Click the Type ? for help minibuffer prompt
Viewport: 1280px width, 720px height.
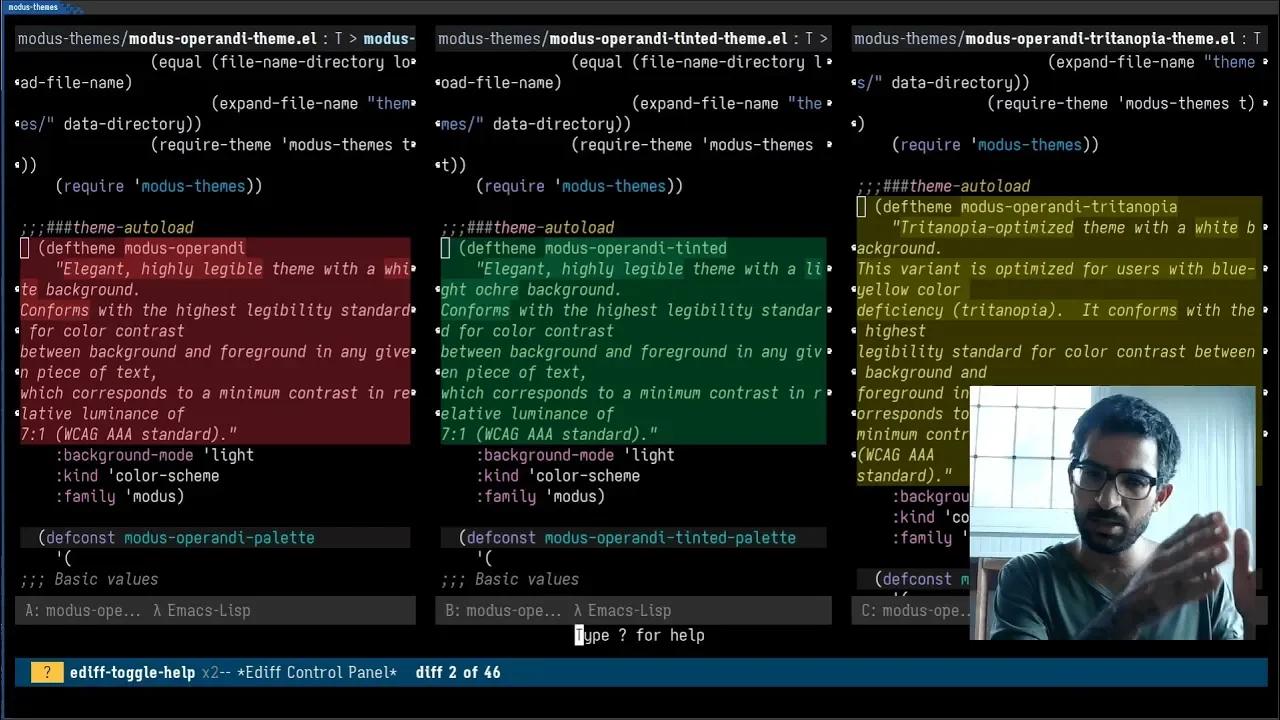tap(640, 635)
